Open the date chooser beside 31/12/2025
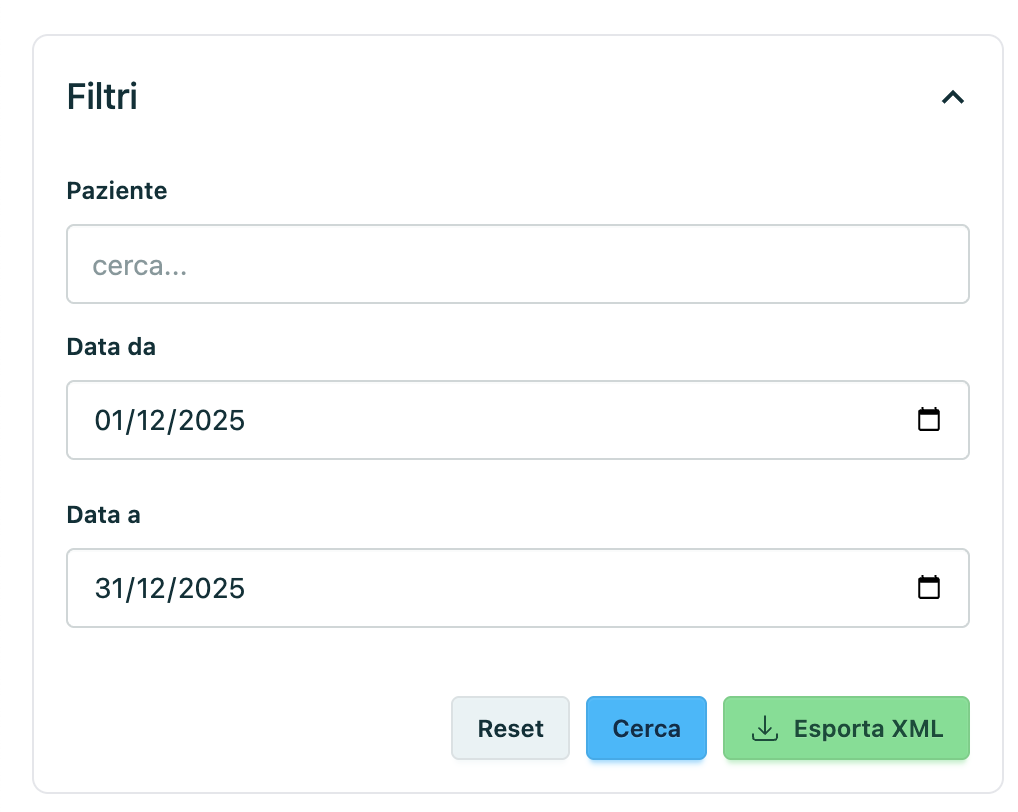The width and height of the screenshot is (1018, 812). 929,588
